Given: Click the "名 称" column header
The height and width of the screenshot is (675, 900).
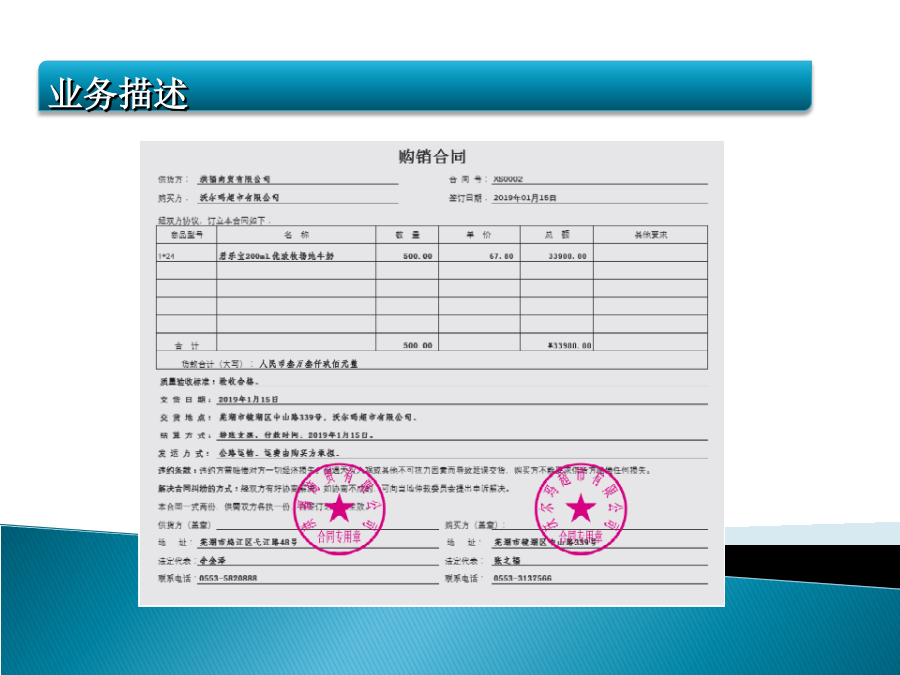Looking at the screenshot, I should [296, 235].
